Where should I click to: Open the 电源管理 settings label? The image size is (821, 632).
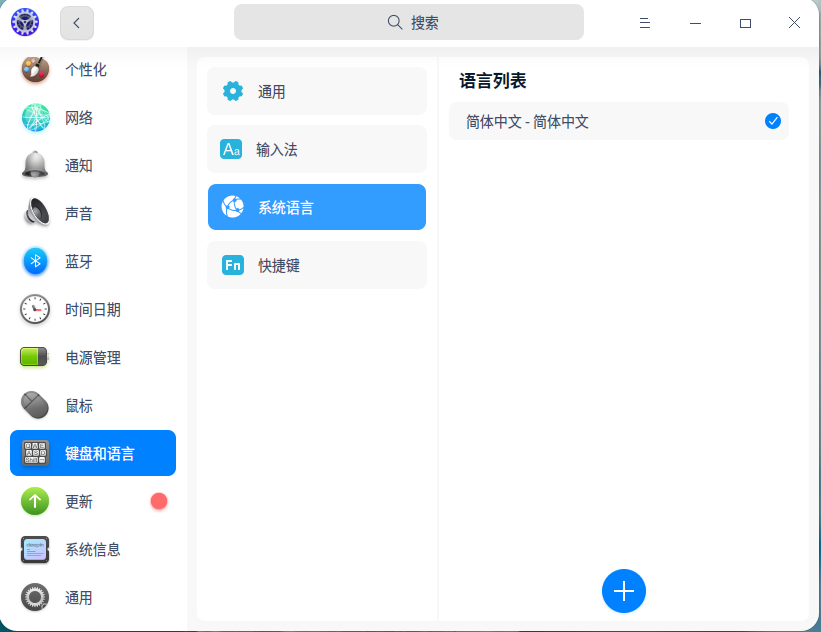click(x=93, y=357)
